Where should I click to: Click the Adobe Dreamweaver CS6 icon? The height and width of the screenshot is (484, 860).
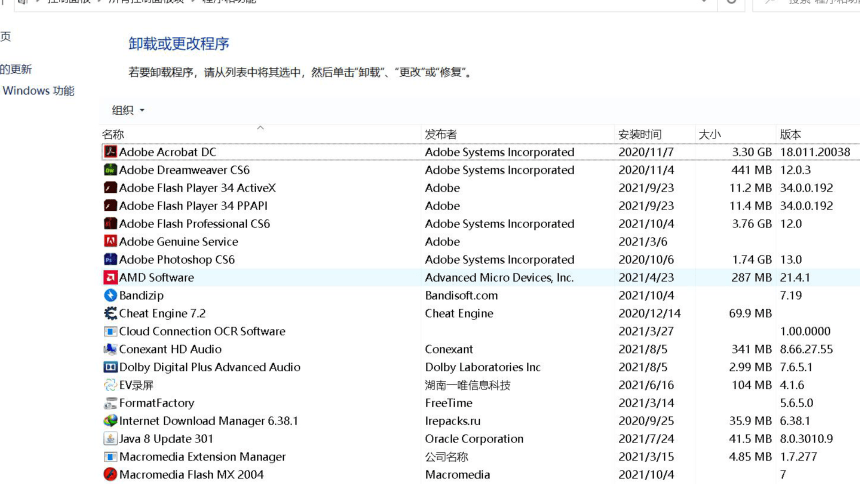click(x=110, y=170)
